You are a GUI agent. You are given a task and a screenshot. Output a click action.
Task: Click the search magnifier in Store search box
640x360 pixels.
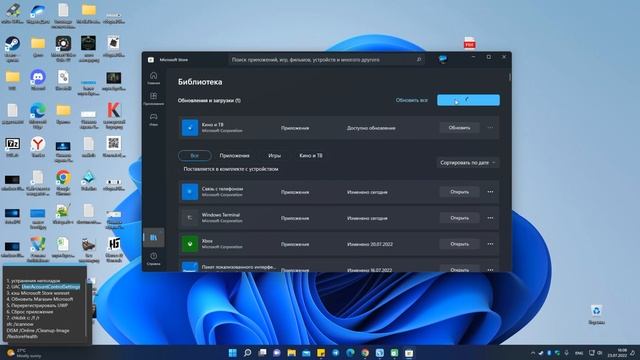coord(419,60)
